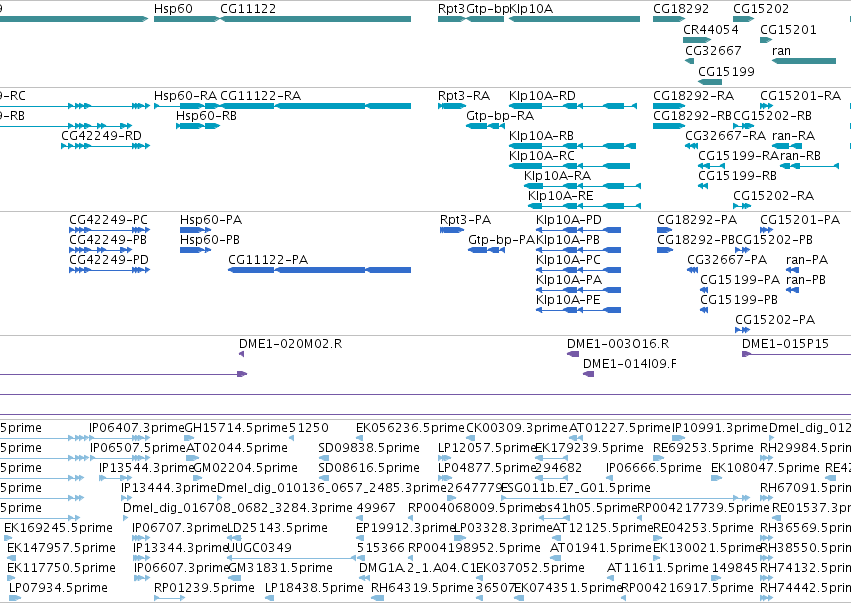This screenshot has width=851, height=603.
Task: Select transcript Hsp60-RB
Action: [206, 116]
